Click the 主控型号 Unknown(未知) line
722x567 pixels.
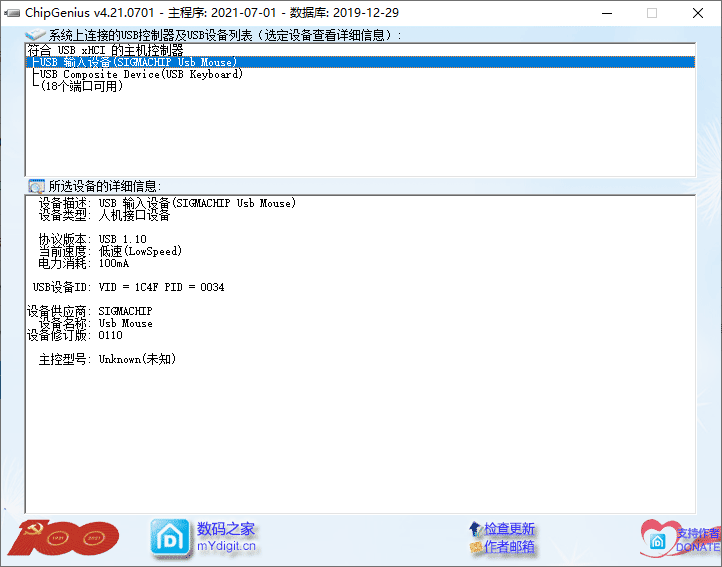pyautogui.click(x=107, y=359)
